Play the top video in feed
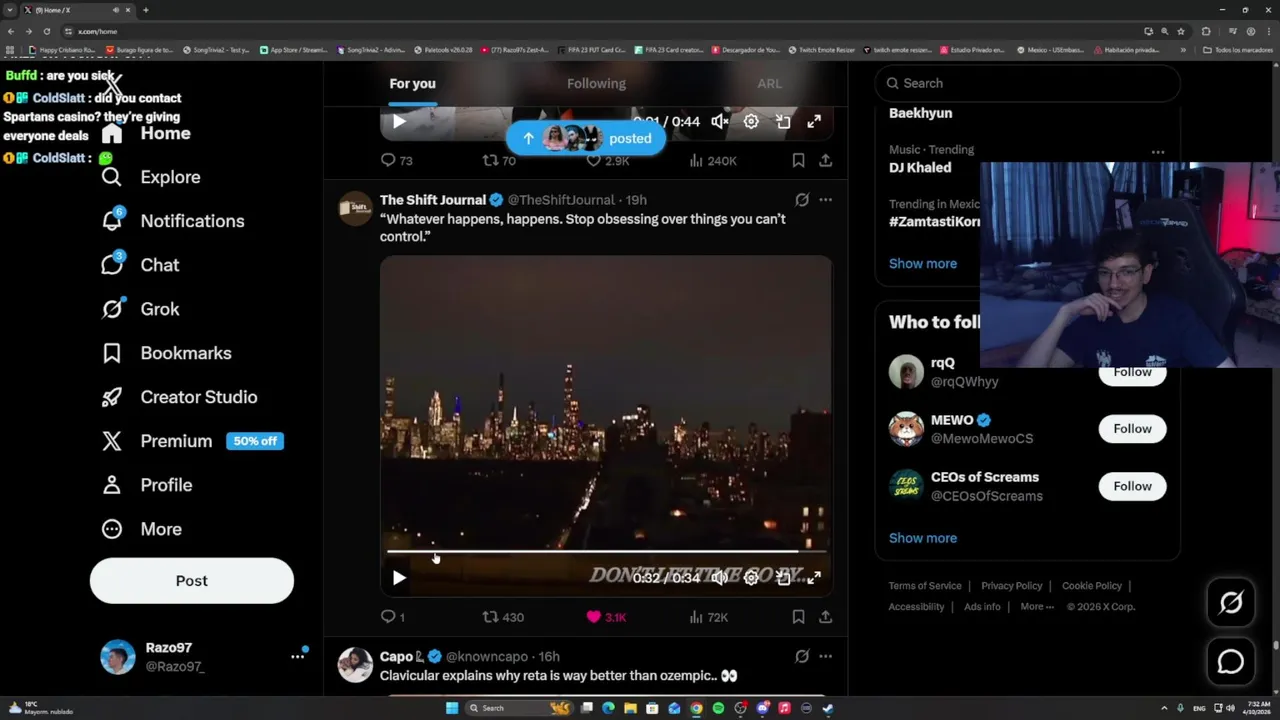The image size is (1280, 720). click(399, 122)
